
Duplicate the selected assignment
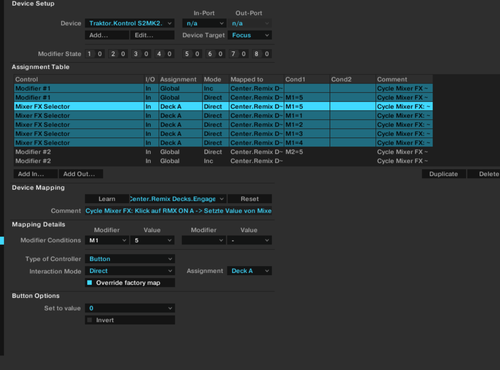click(444, 174)
